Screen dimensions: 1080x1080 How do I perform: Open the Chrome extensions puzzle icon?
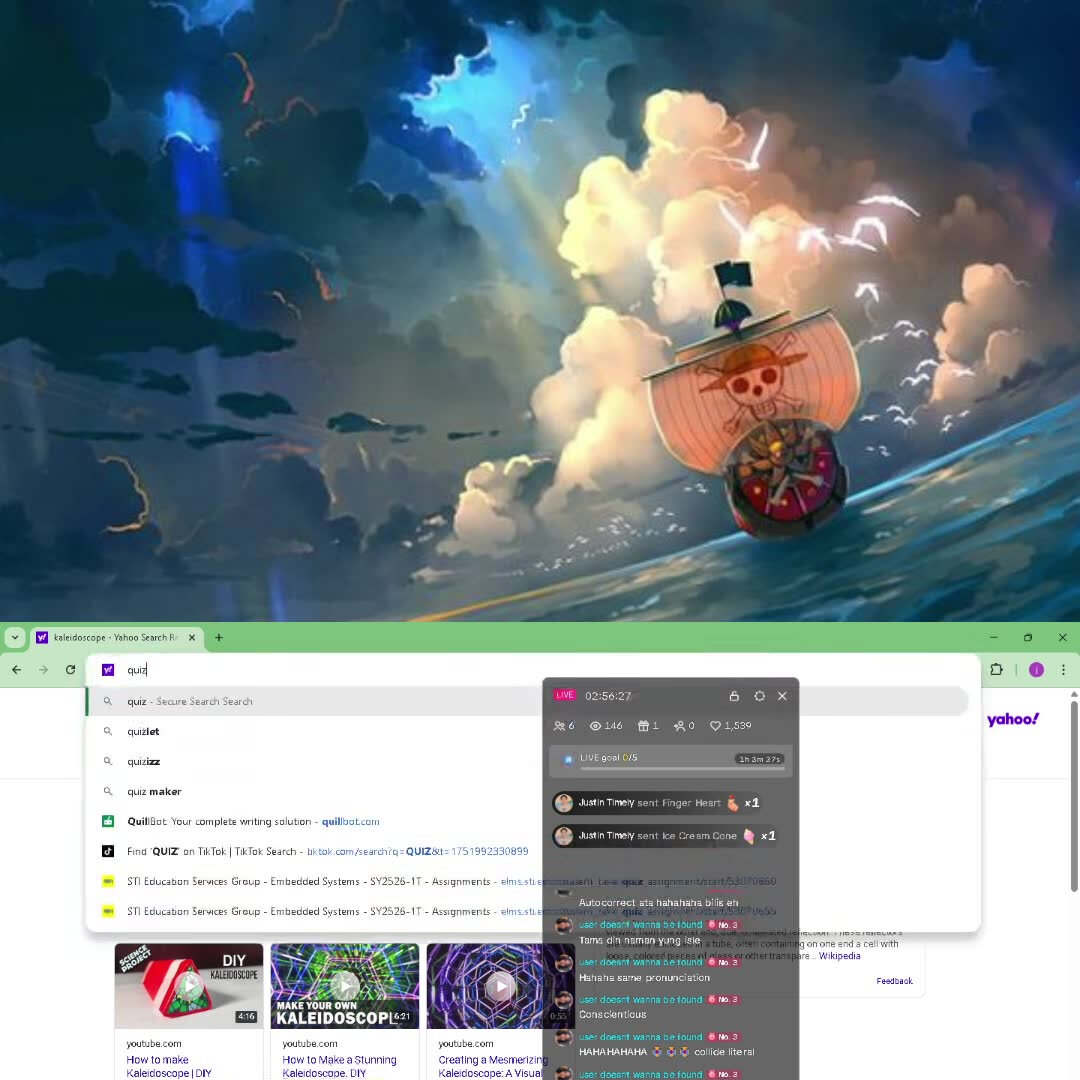coord(997,670)
